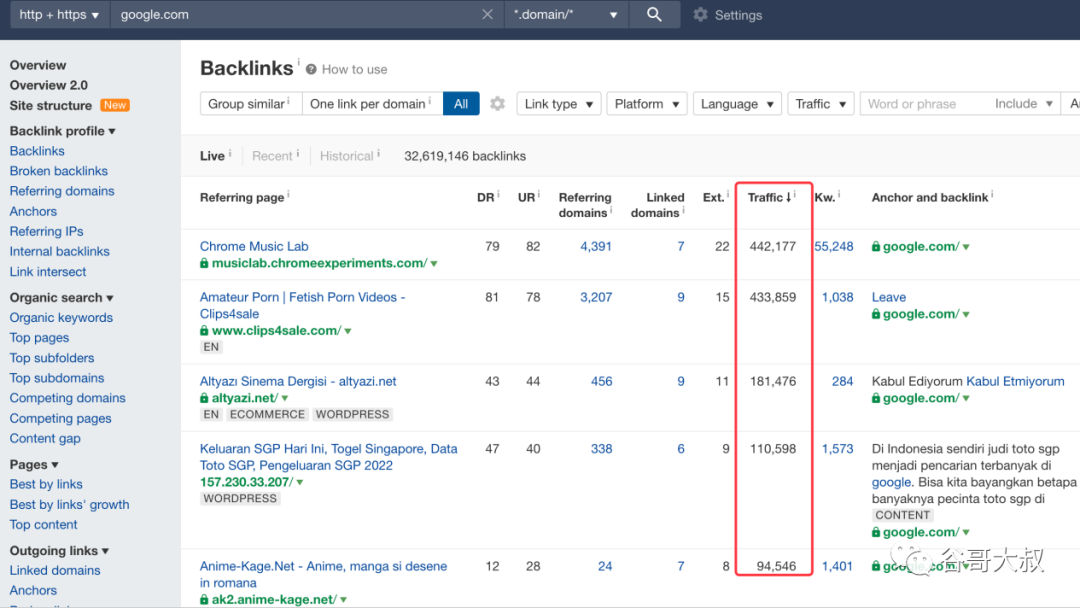Open Referring IPs sidebar link
The image size is (1080, 608).
[46, 231]
